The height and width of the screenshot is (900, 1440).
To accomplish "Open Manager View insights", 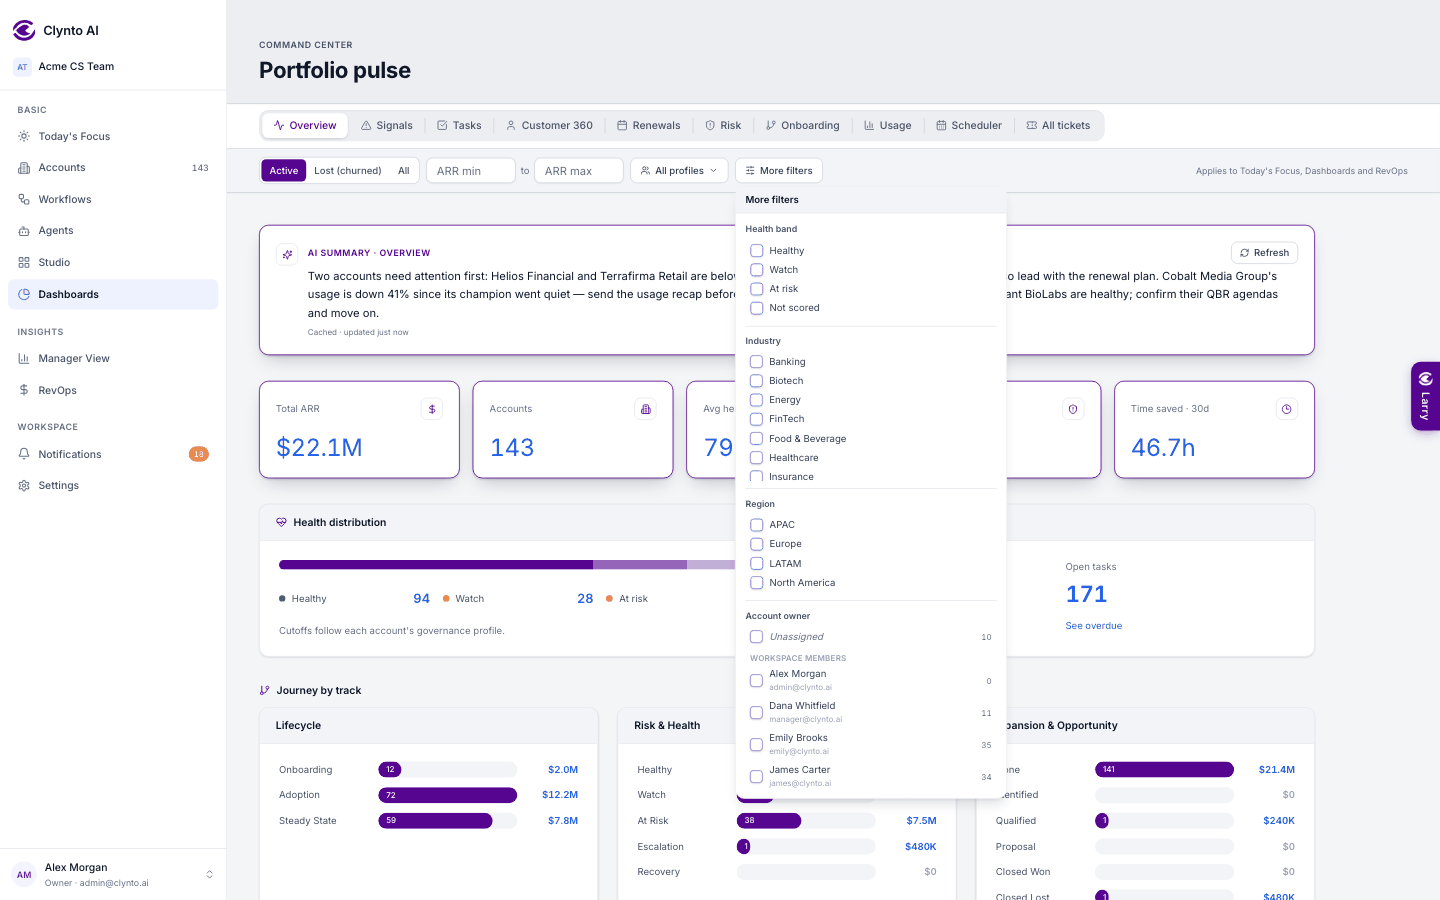I will point(113,358).
